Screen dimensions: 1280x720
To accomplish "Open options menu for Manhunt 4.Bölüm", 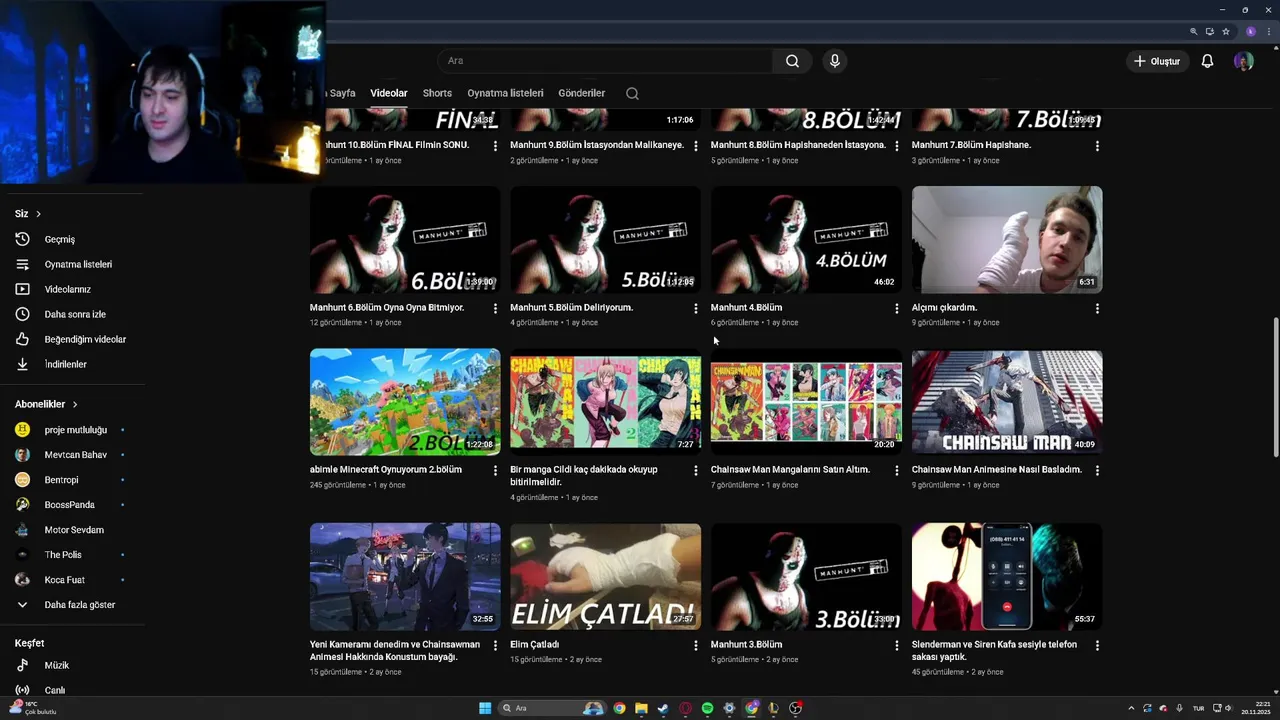I will 896,309.
